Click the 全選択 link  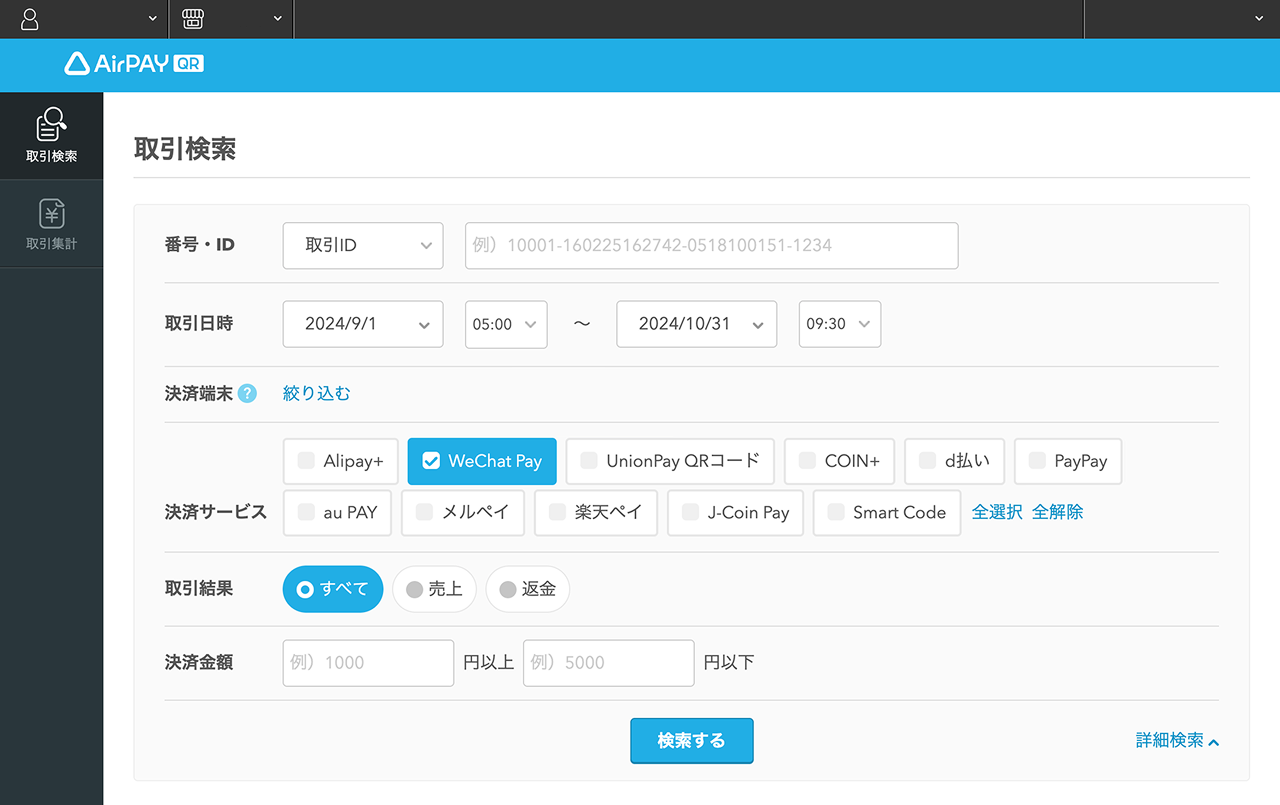point(997,512)
